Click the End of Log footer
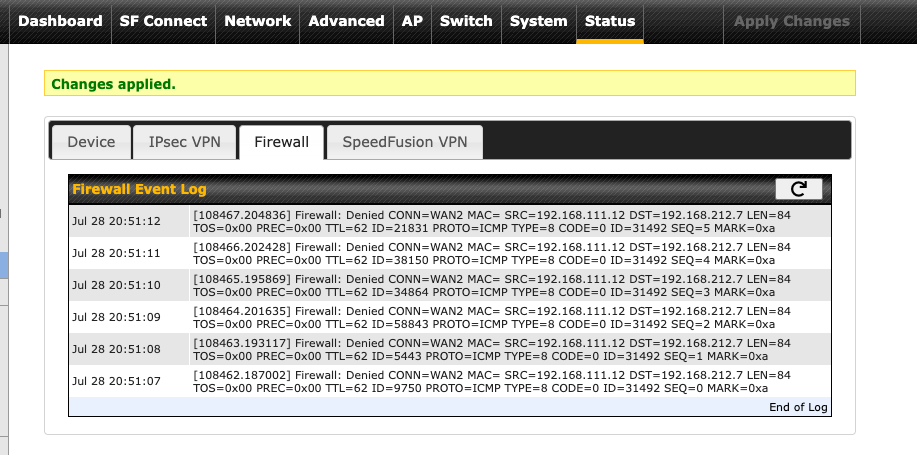The width and height of the screenshot is (917, 455). [x=450, y=407]
